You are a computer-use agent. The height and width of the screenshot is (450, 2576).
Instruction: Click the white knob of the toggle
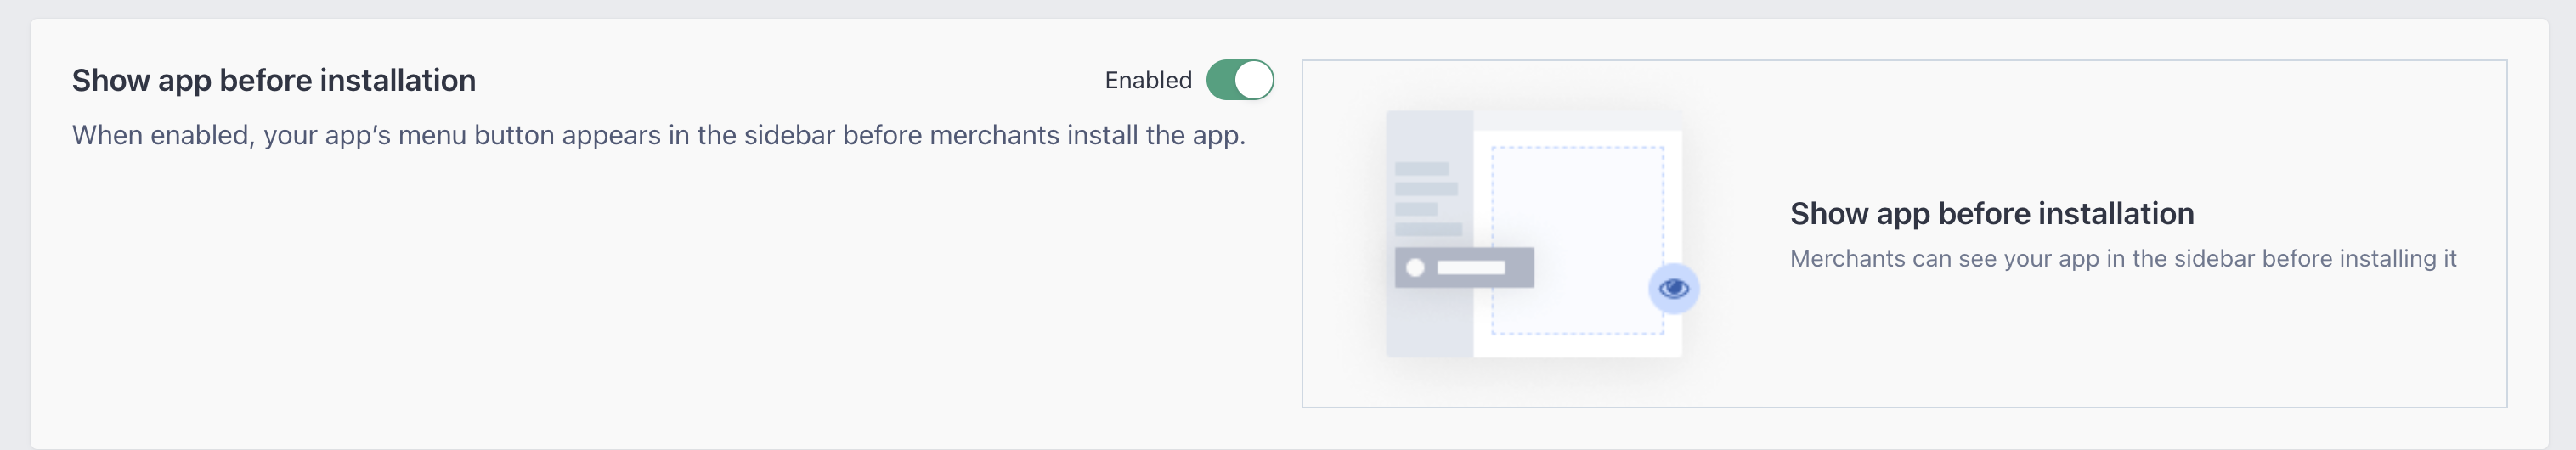pyautogui.click(x=1253, y=80)
